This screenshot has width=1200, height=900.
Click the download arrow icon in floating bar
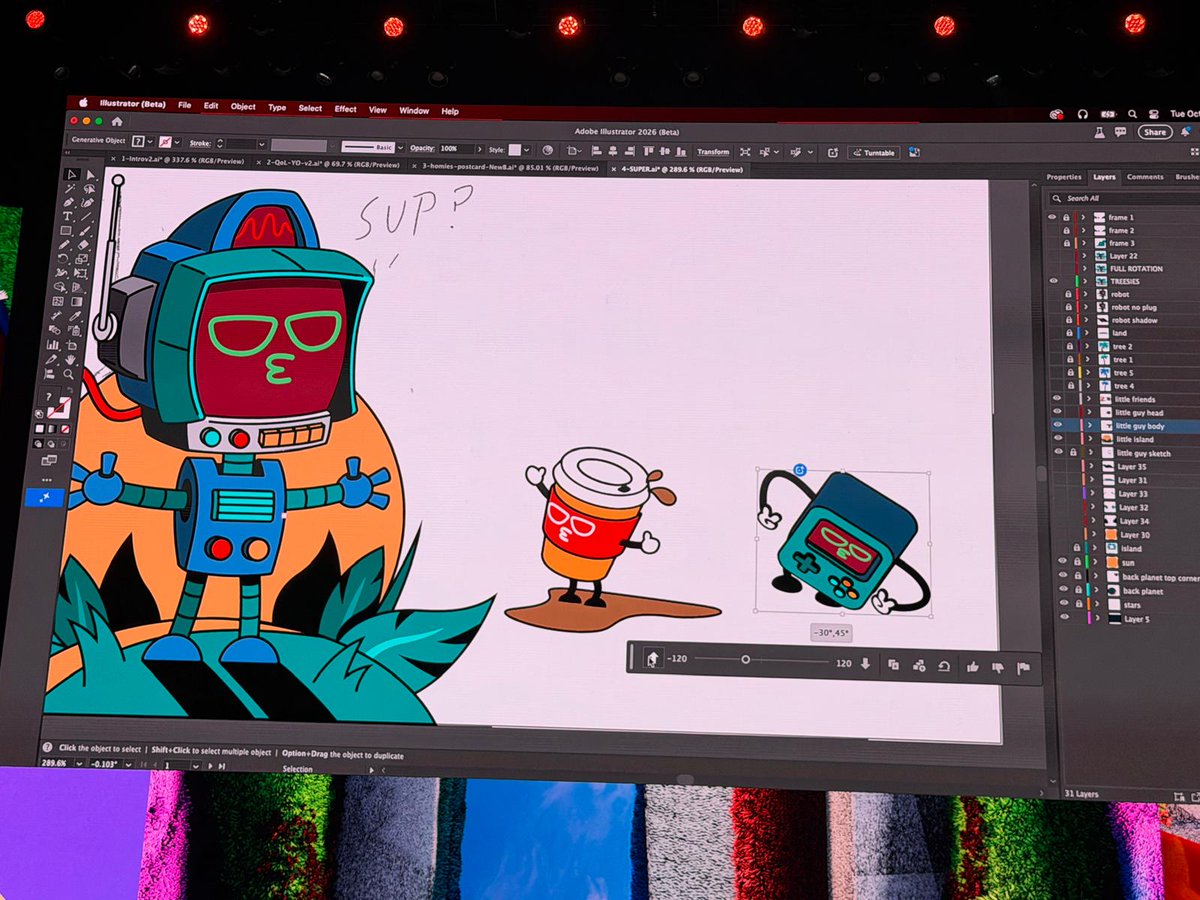[x=866, y=664]
